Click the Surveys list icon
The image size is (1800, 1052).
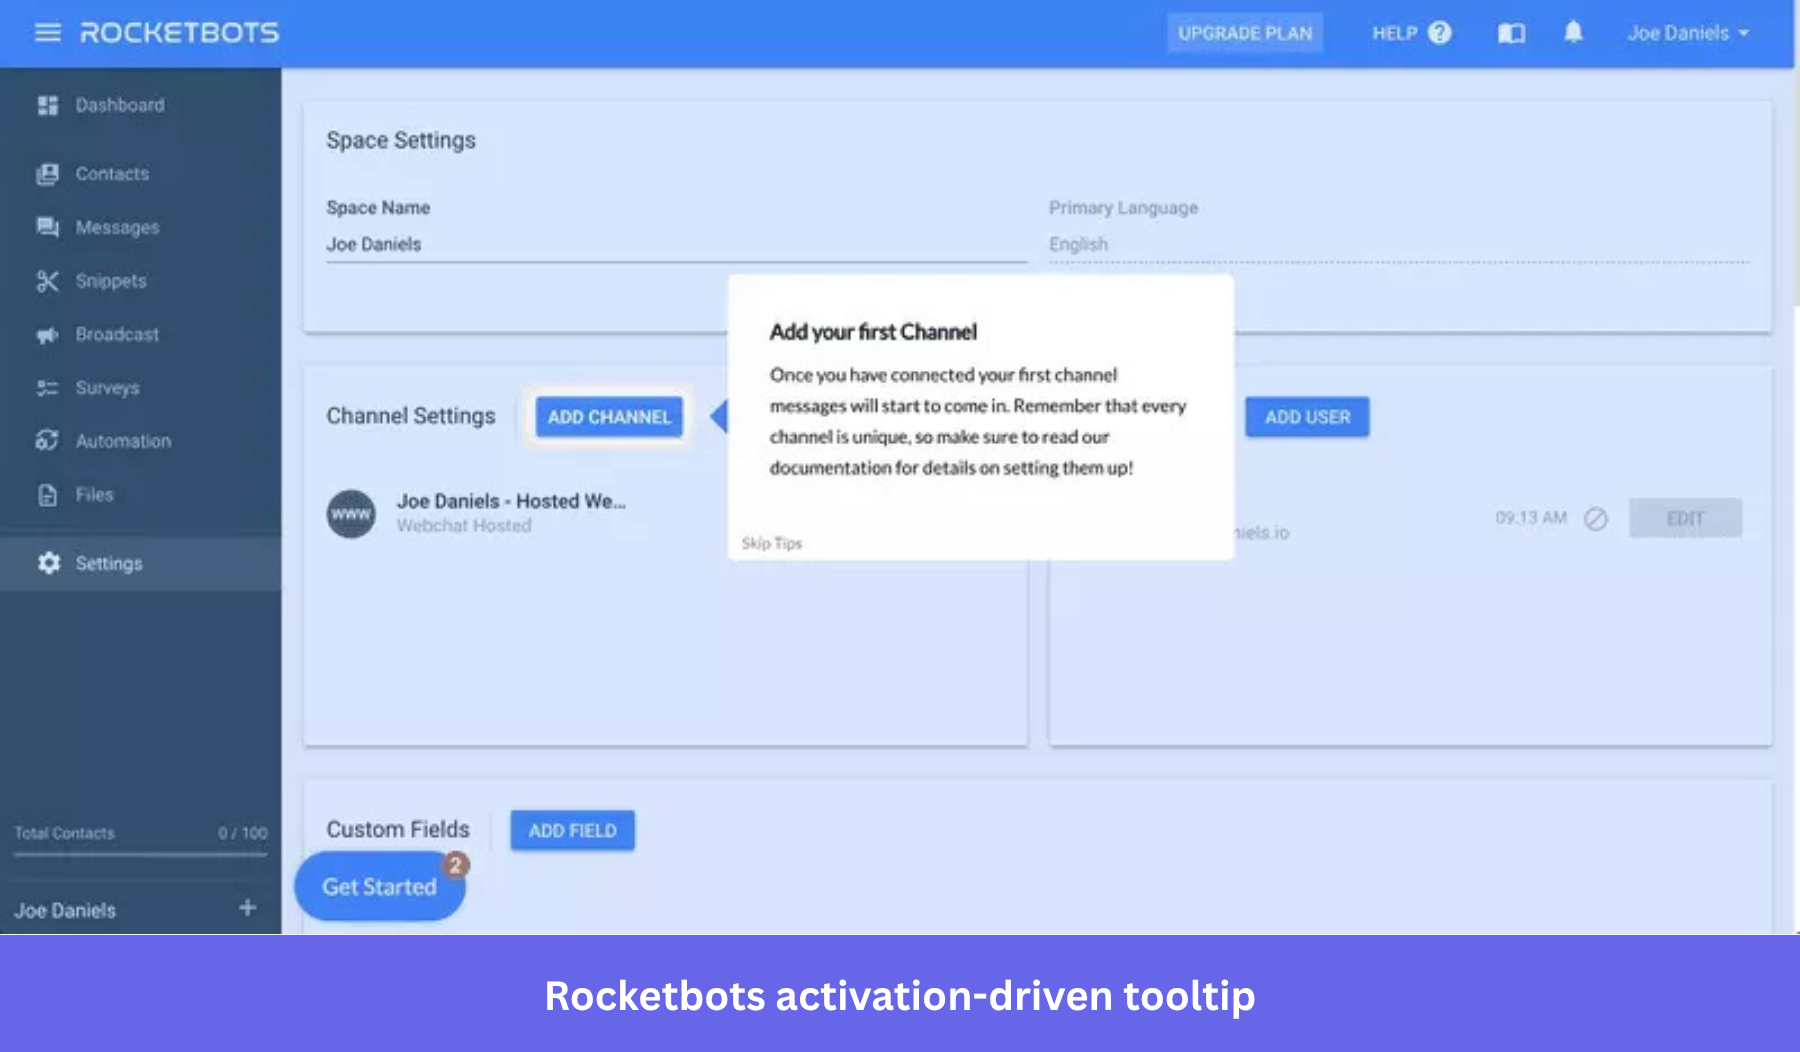pos(47,388)
